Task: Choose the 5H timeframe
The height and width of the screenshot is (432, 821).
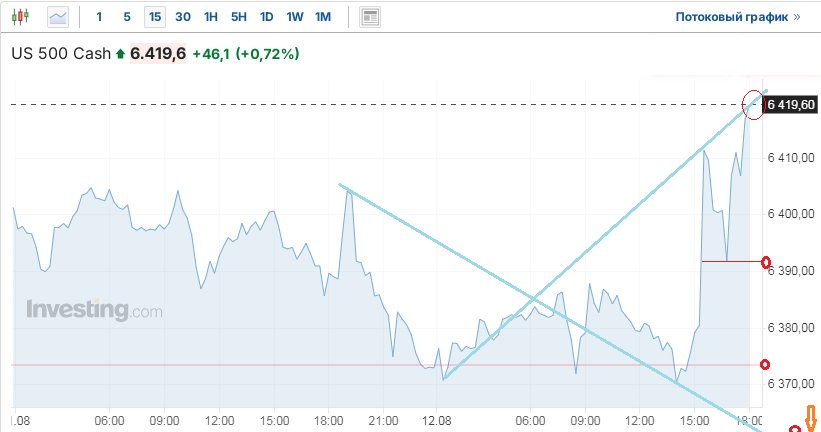Action: [238, 17]
